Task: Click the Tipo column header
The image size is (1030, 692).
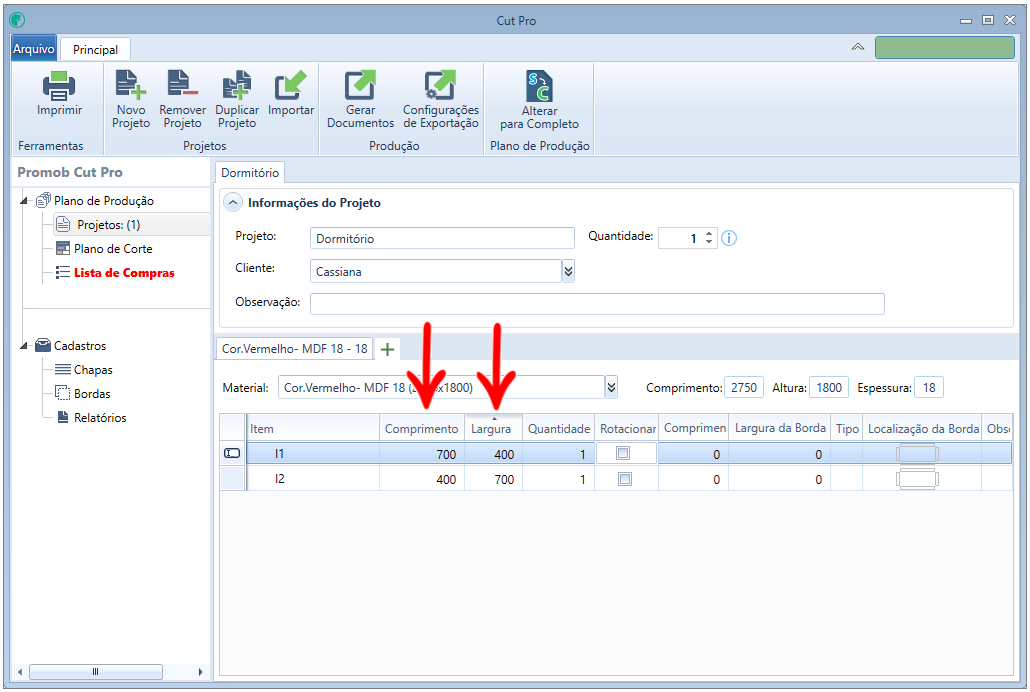Action: (x=847, y=428)
